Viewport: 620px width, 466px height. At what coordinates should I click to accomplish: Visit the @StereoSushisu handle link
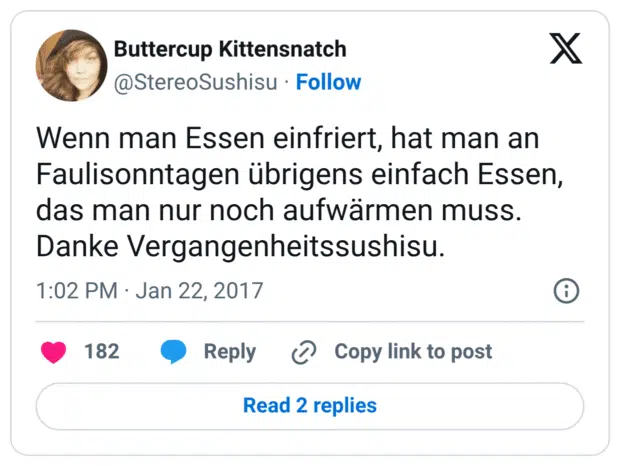[x=195, y=82]
